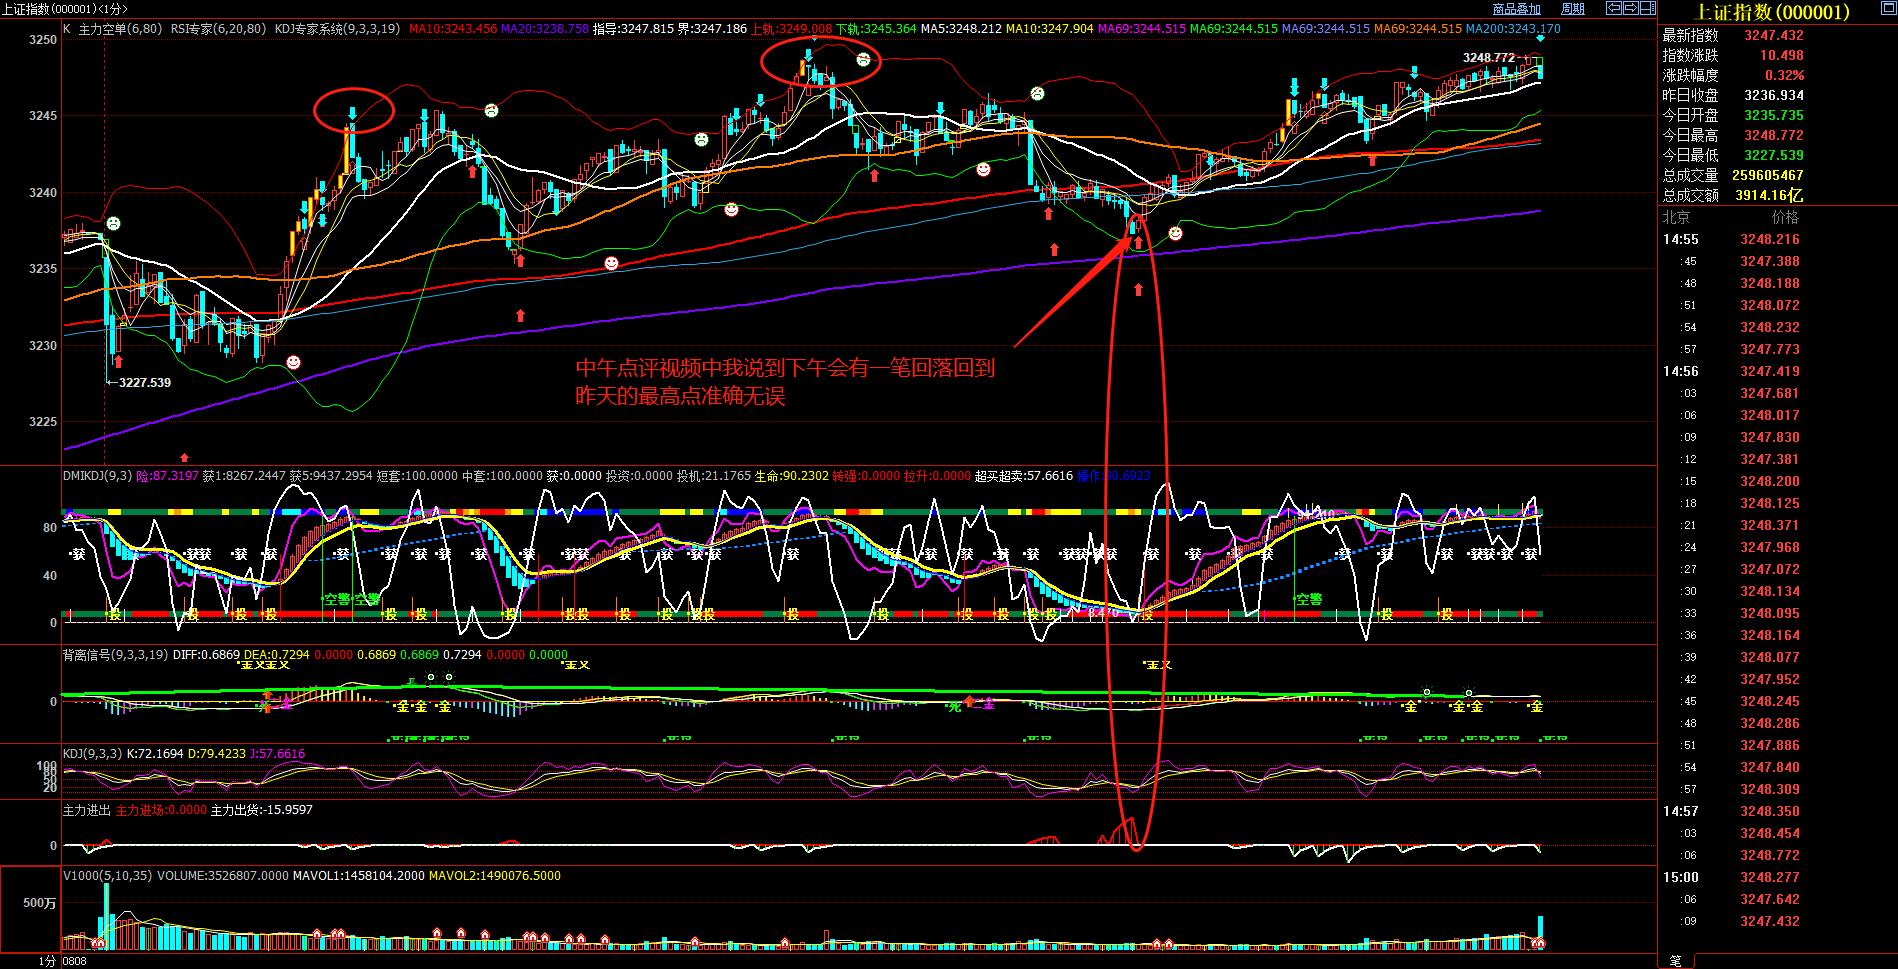This screenshot has height=969, width=1898.
Task: Click tick price 3248.371
Action: click(1770, 525)
